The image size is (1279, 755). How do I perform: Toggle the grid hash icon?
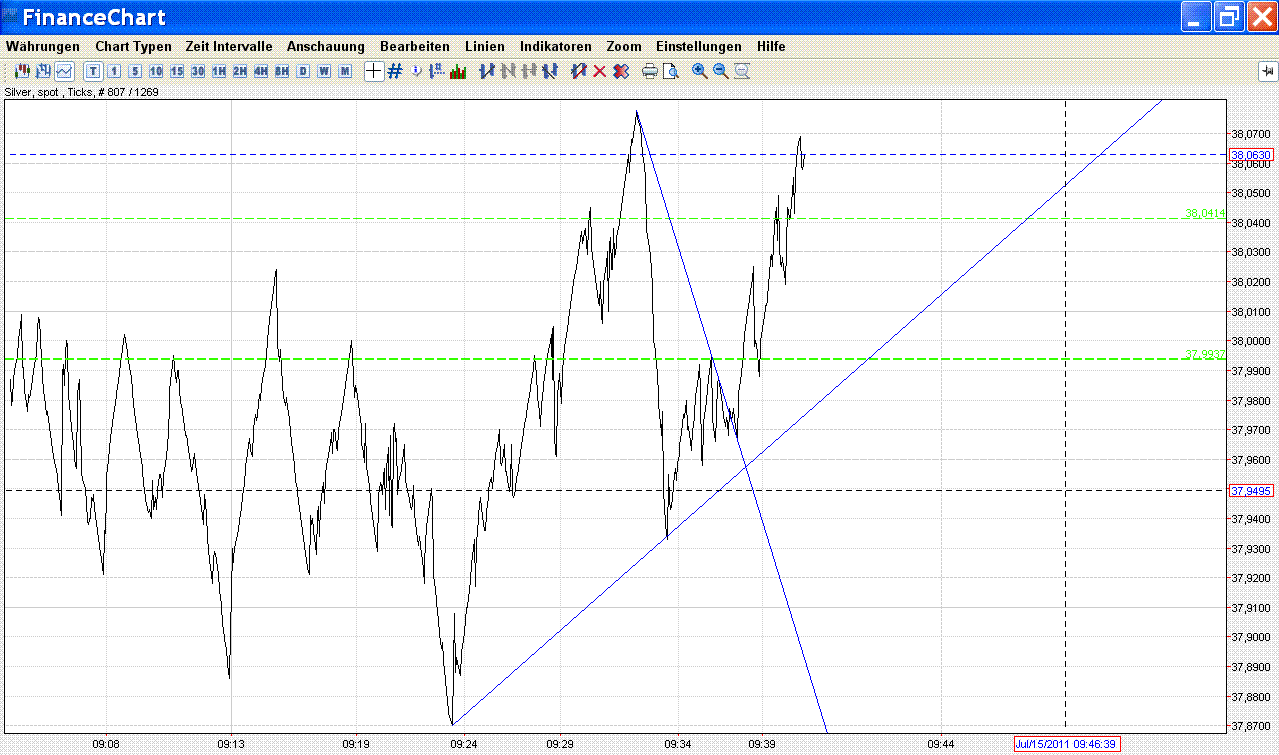(x=395, y=71)
